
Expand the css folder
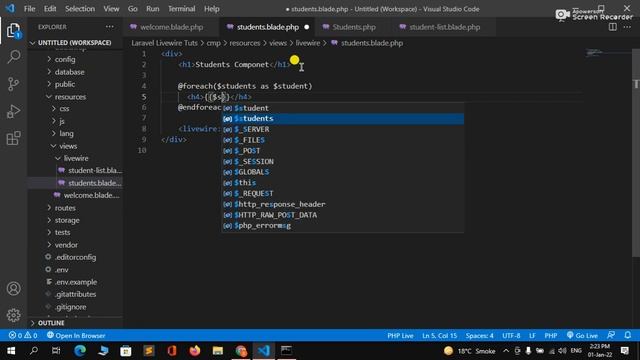point(64,109)
